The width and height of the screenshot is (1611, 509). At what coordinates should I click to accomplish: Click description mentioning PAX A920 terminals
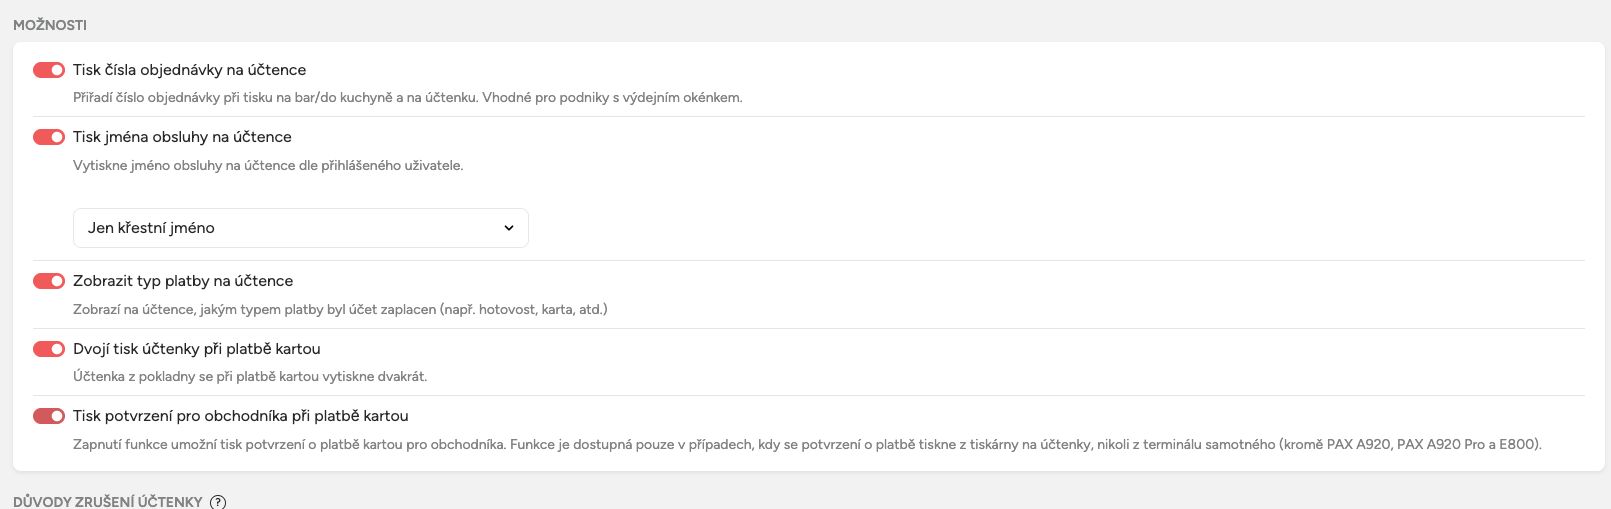(x=807, y=444)
